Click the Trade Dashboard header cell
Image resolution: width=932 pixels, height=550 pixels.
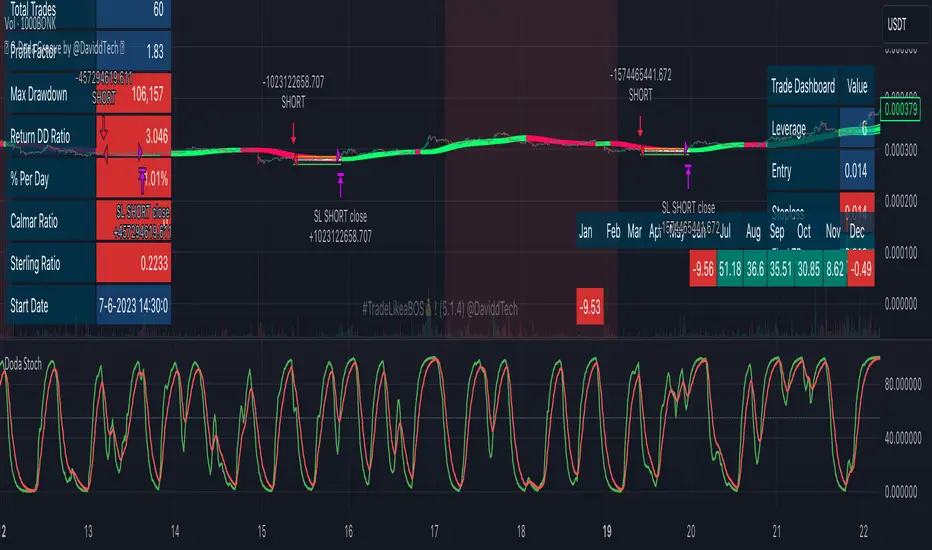(x=803, y=86)
